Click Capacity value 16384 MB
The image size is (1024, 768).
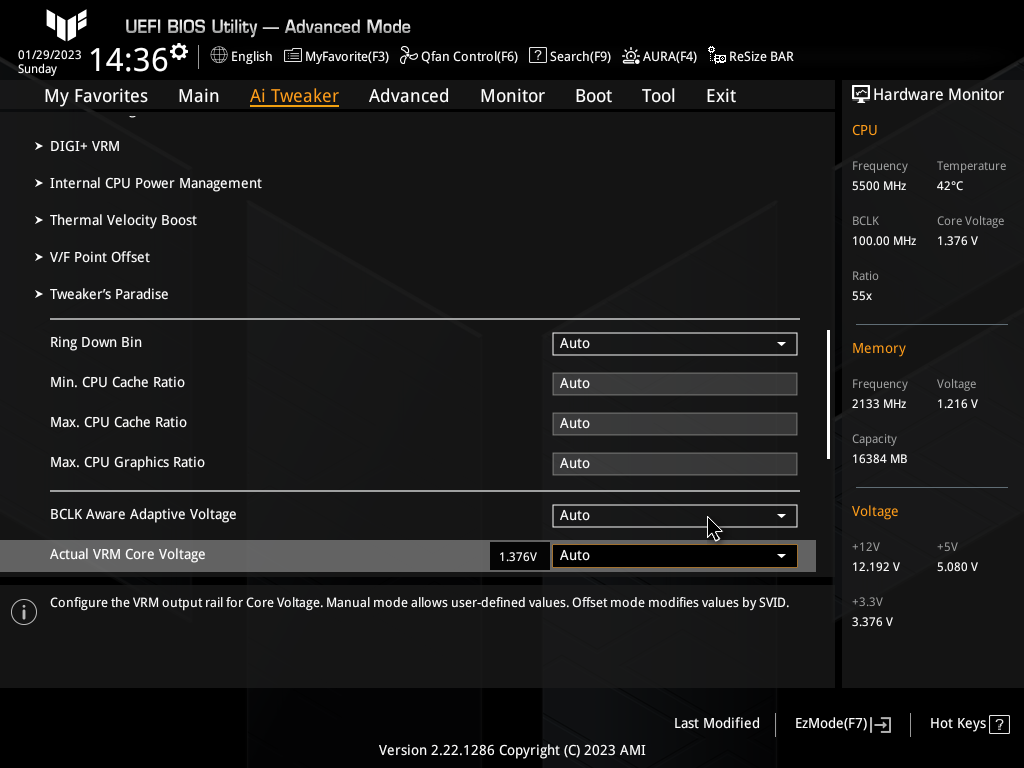pyautogui.click(x=879, y=459)
